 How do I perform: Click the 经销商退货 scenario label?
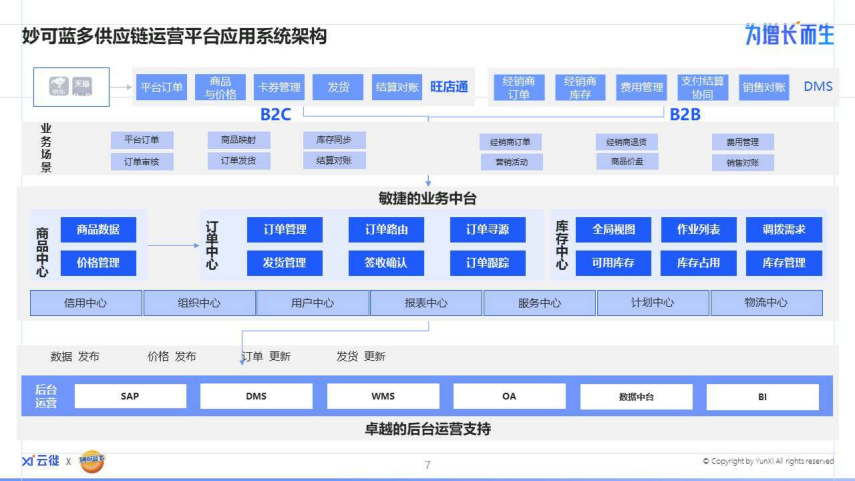(627, 142)
